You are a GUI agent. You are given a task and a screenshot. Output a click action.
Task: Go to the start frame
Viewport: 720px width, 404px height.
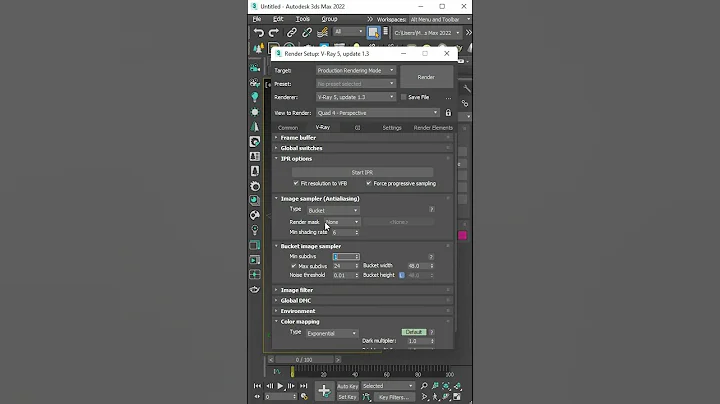(257, 386)
